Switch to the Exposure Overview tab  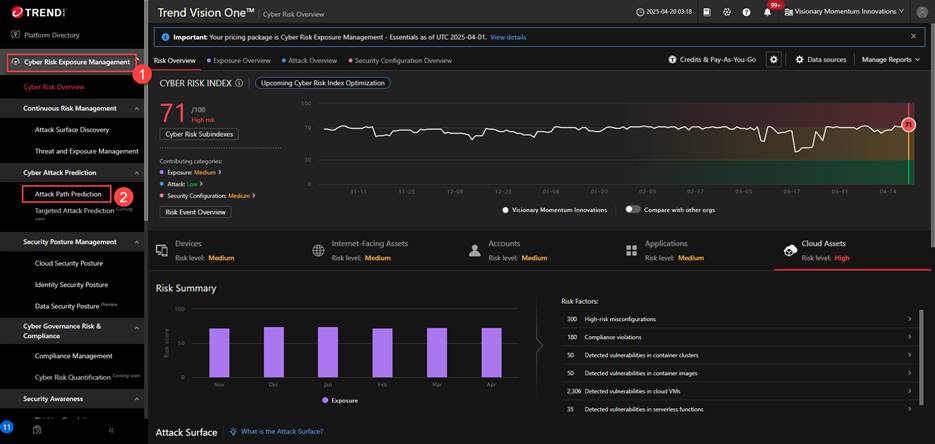click(x=242, y=60)
